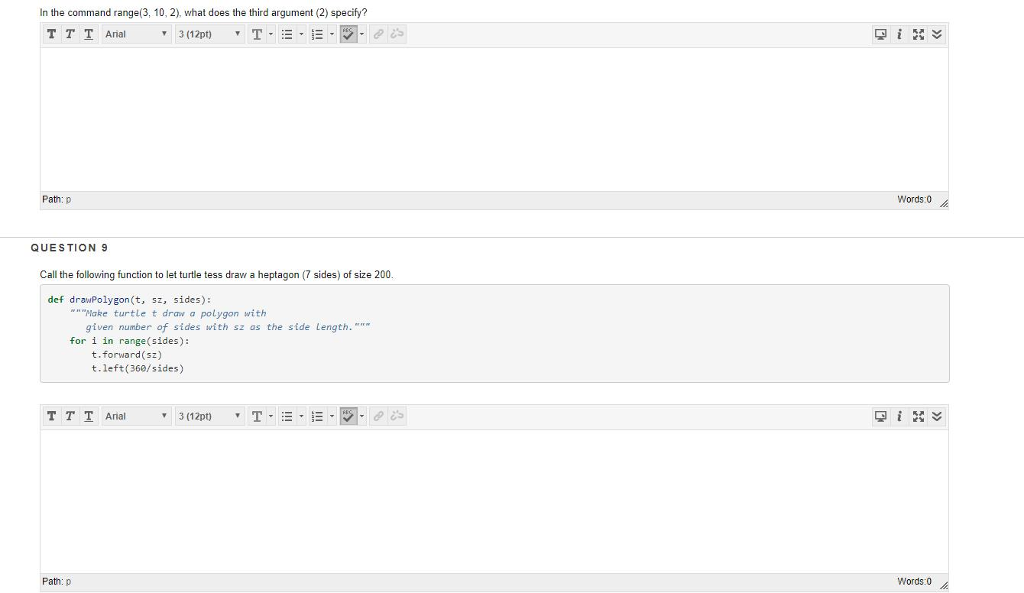Image resolution: width=1024 pixels, height=593 pixels.
Task: Click into the Question 9 answer text area
Action: [494, 501]
